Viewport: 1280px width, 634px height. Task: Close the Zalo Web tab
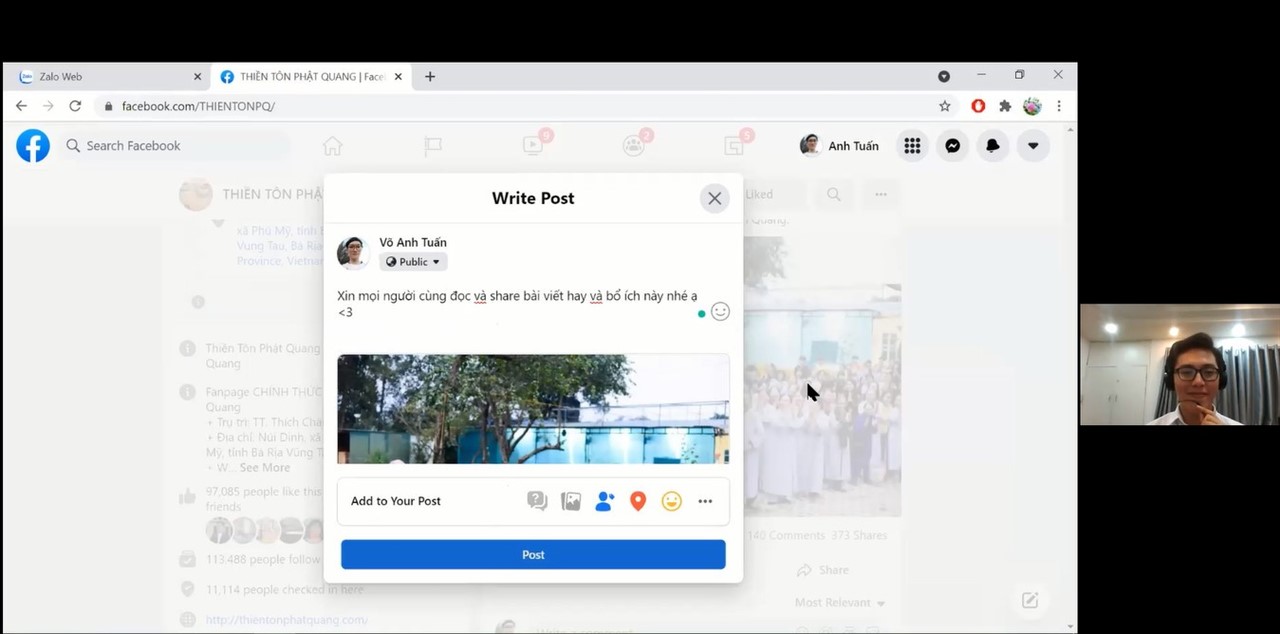coord(197,76)
